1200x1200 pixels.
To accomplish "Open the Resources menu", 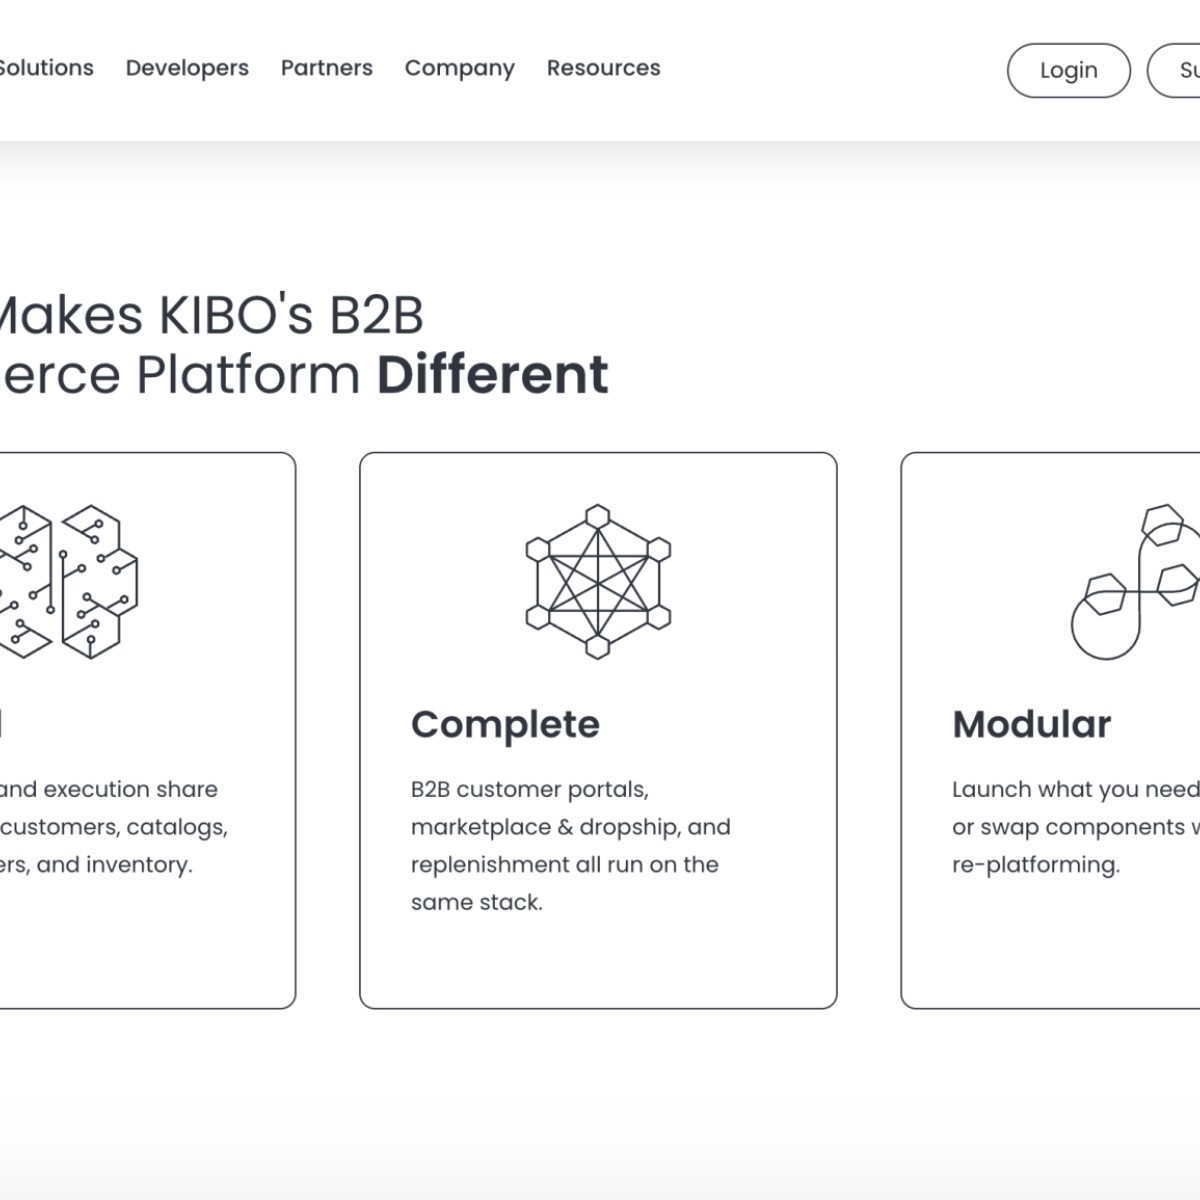I will 604,68.
